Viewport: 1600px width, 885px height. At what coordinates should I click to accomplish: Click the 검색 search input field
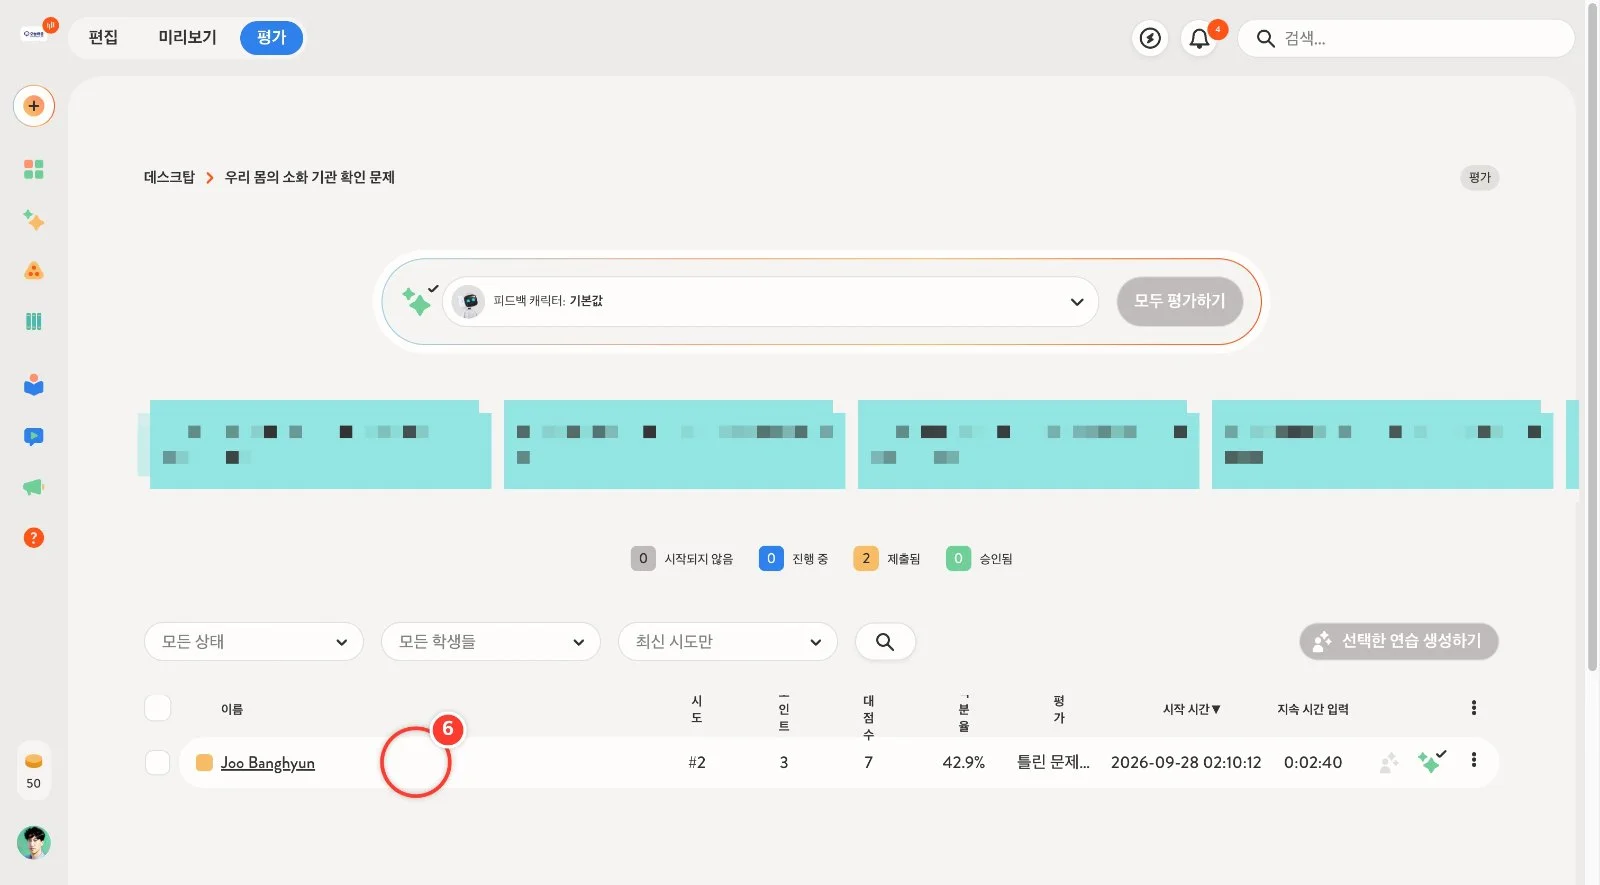click(1406, 39)
